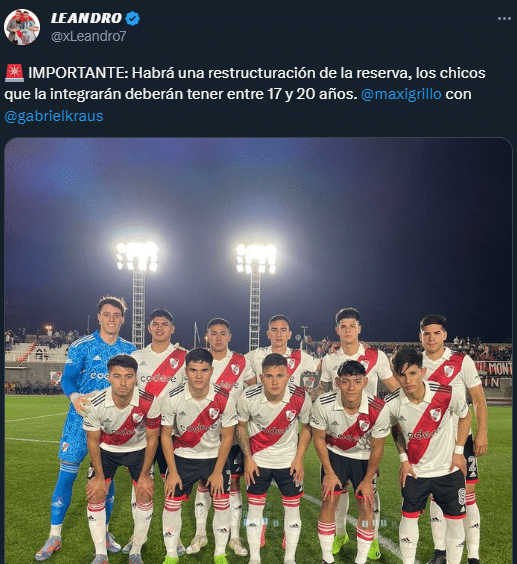Viewport: 517px width, 564px height.
Task: Click the word IMPORTANTE in the tweet
Action: (78, 73)
